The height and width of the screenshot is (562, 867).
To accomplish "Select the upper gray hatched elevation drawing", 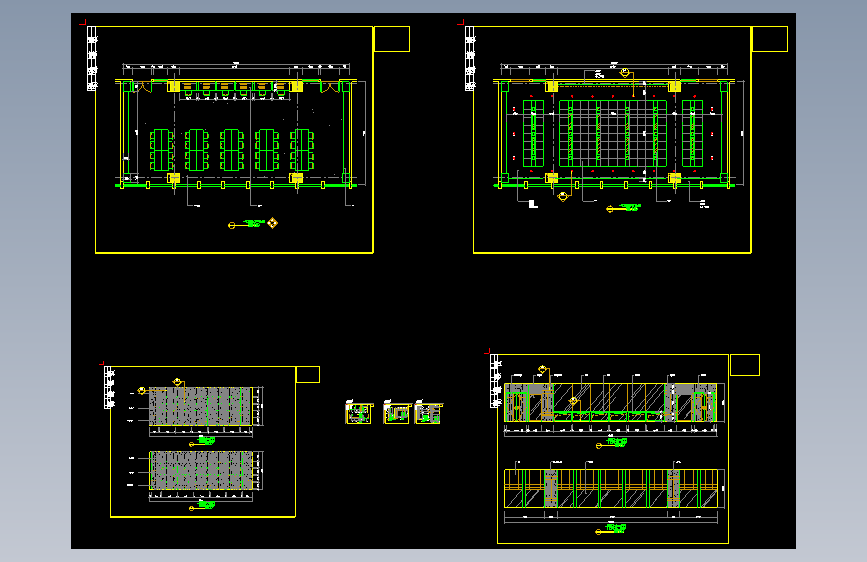I will 201,406.
